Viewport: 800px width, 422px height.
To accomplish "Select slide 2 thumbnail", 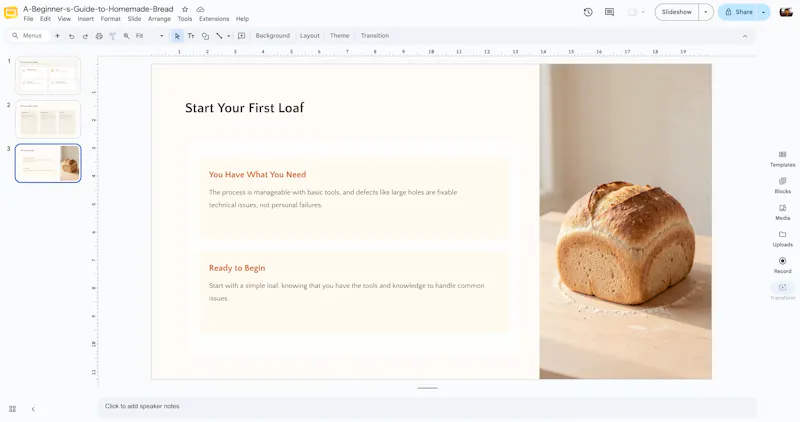I will pyautogui.click(x=48, y=119).
